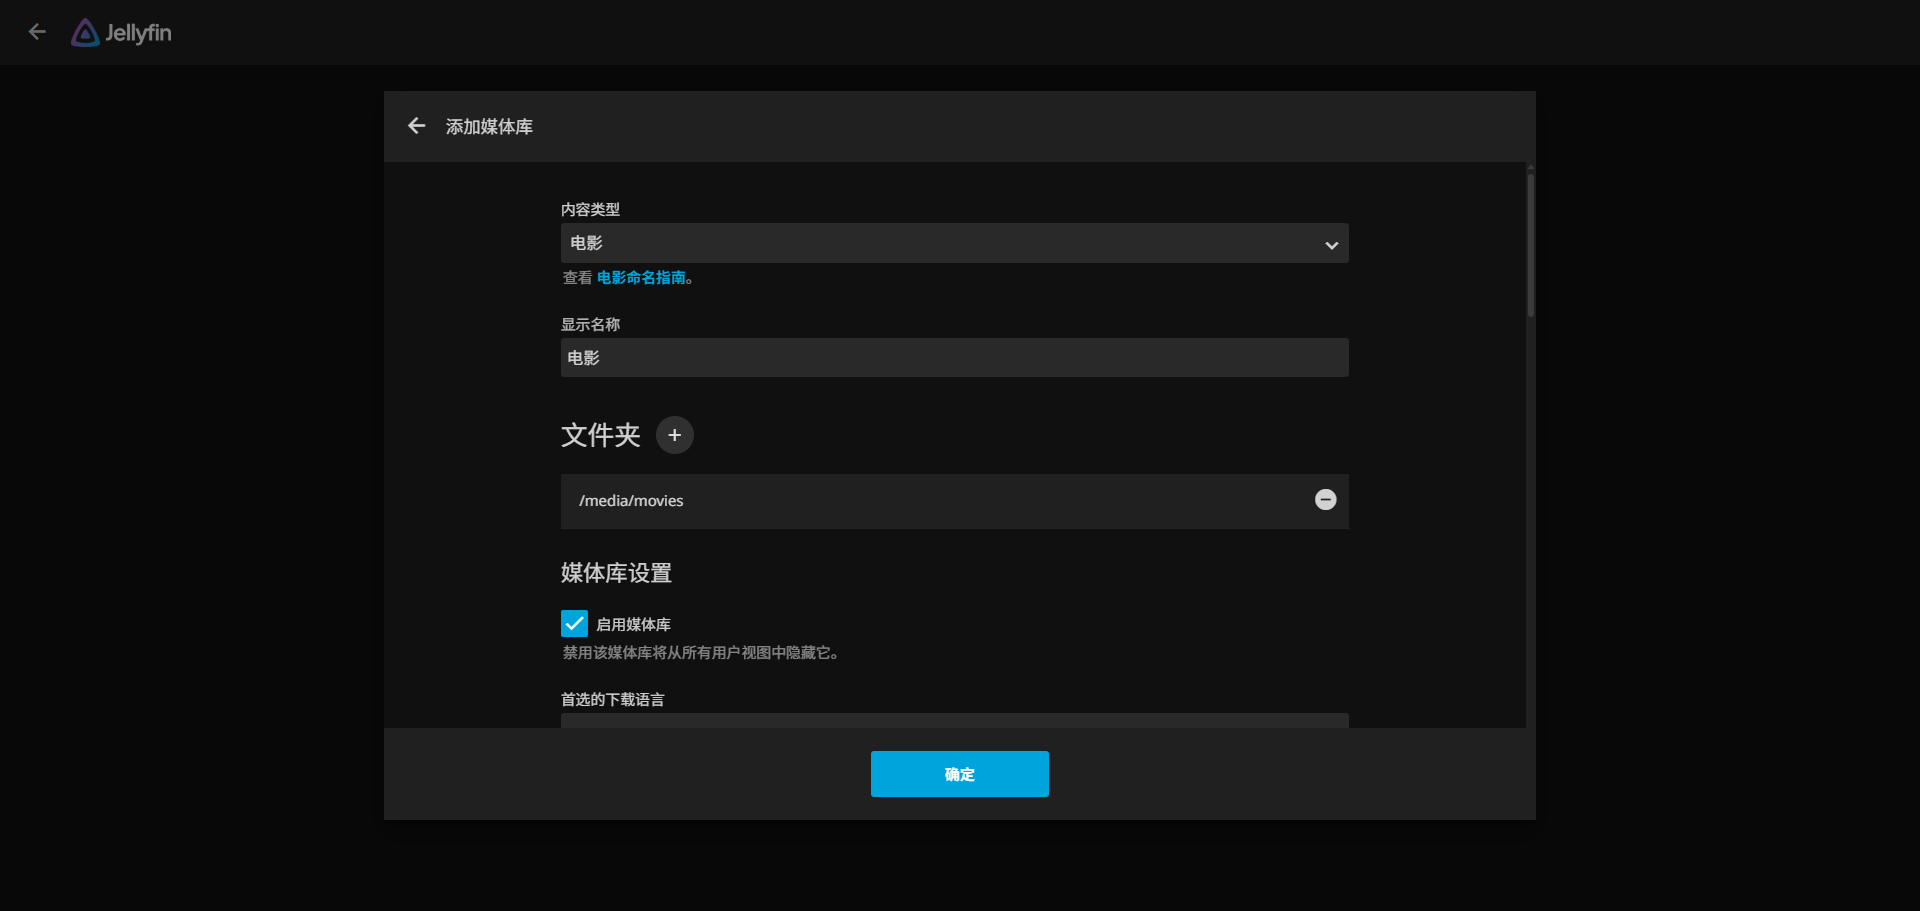
Task: Open the 首选的下载语言 dropdown
Action: coord(954,720)
